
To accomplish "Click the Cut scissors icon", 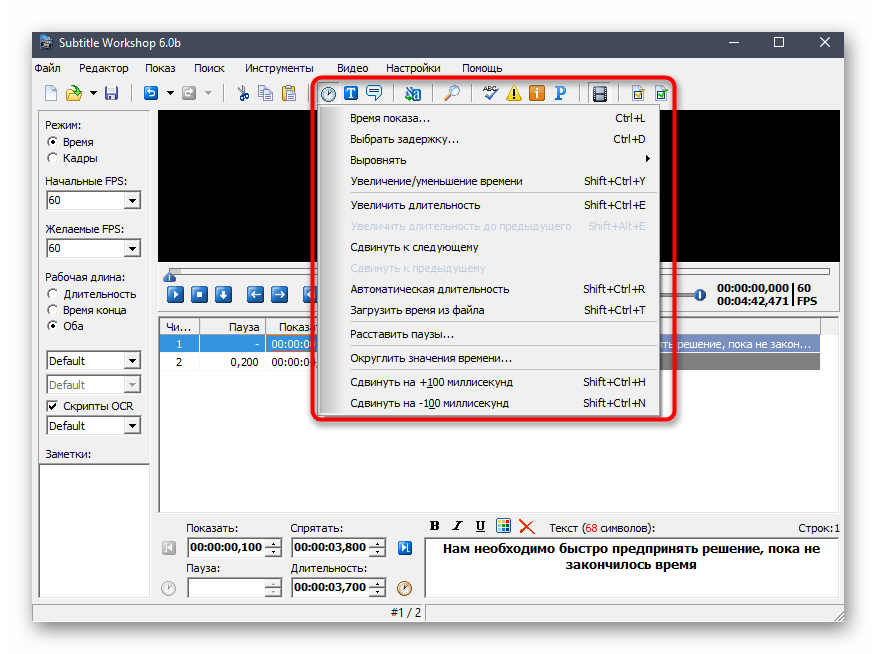I will (243, 93).
